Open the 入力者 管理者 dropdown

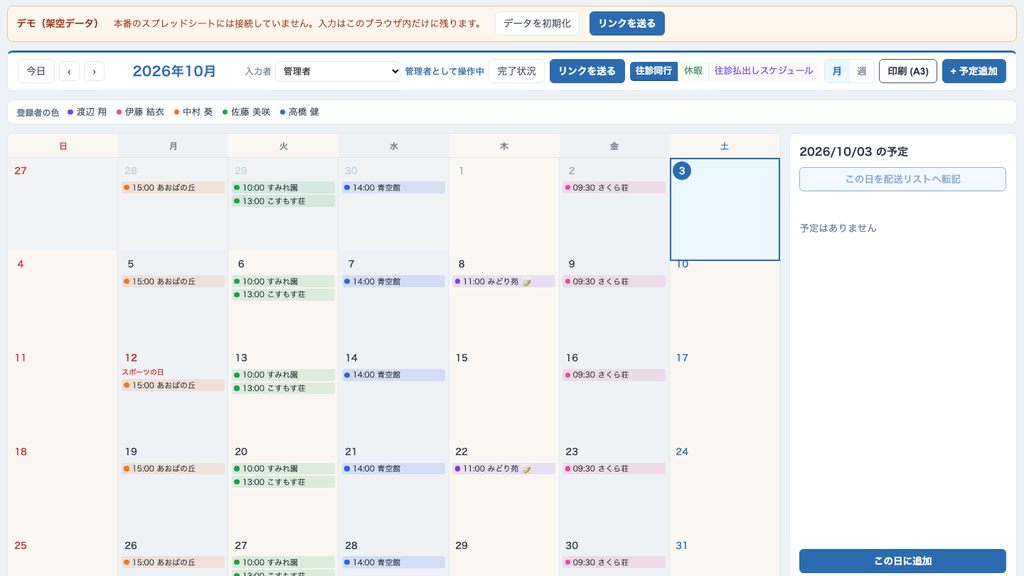pos(338,71)
